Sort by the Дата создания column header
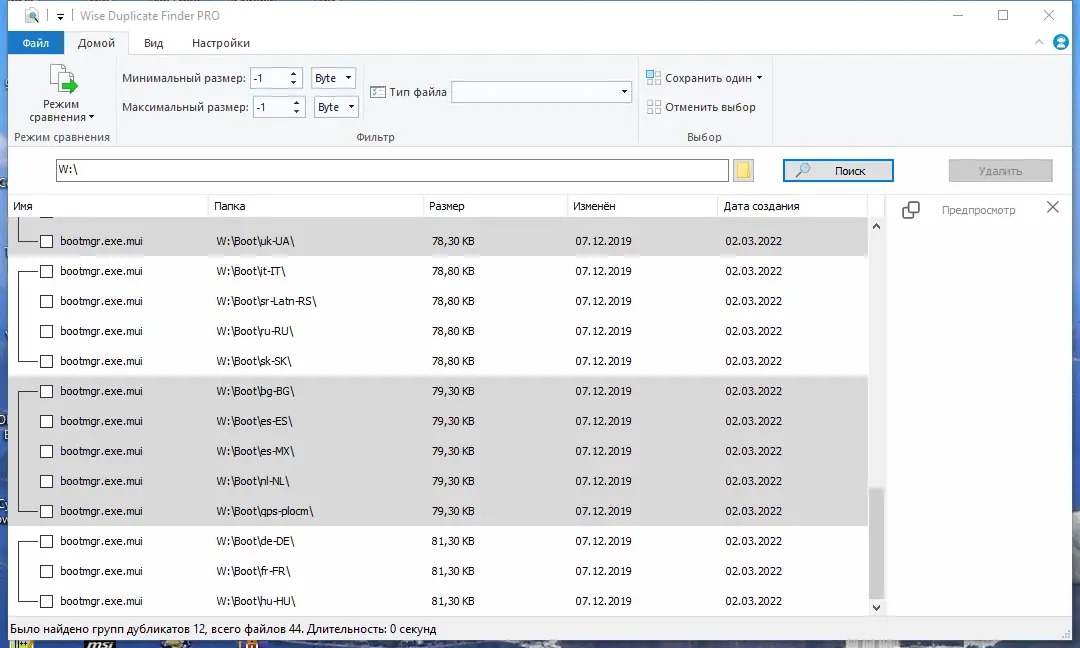The width and height of the screenshot is (1080, 648). (x=792, y=206)
